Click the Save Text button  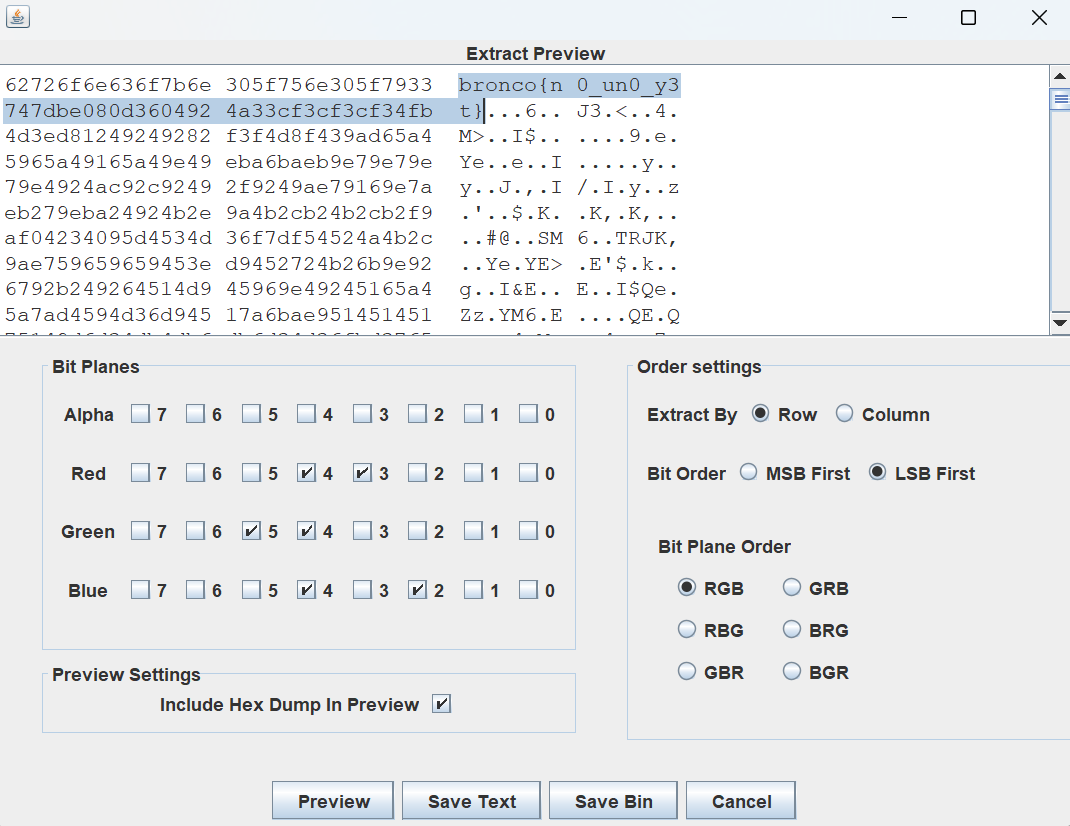[x=472, y=801]
